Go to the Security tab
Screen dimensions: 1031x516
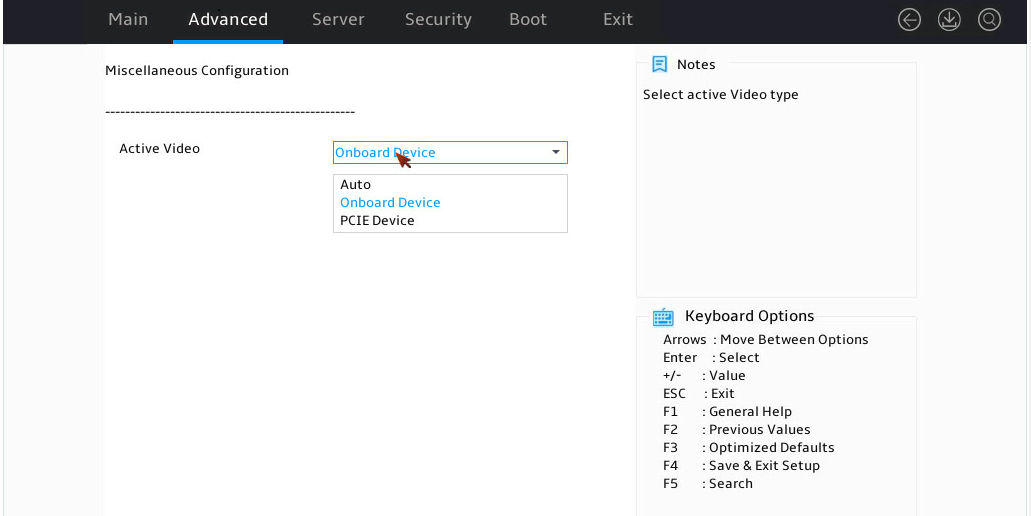438,20
